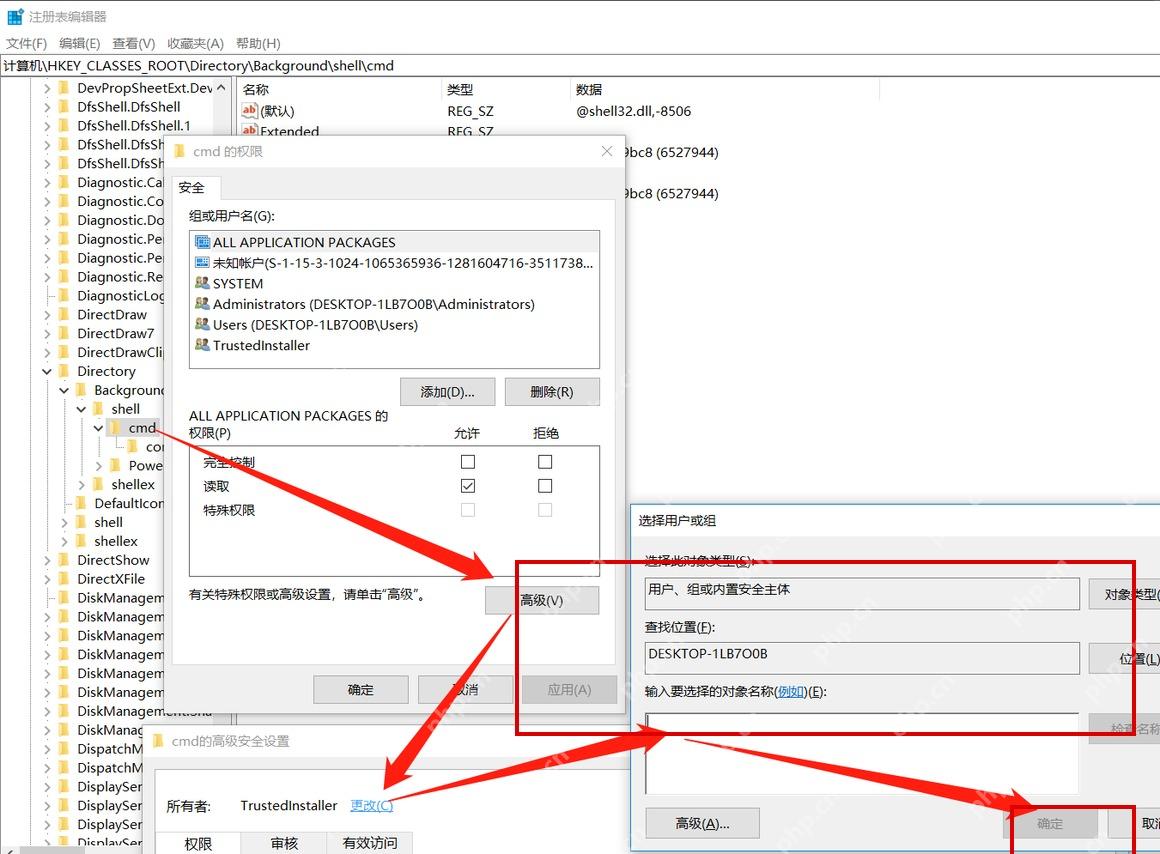Collapse the Background tree node
1160x854 pixels.
(64, 390)
